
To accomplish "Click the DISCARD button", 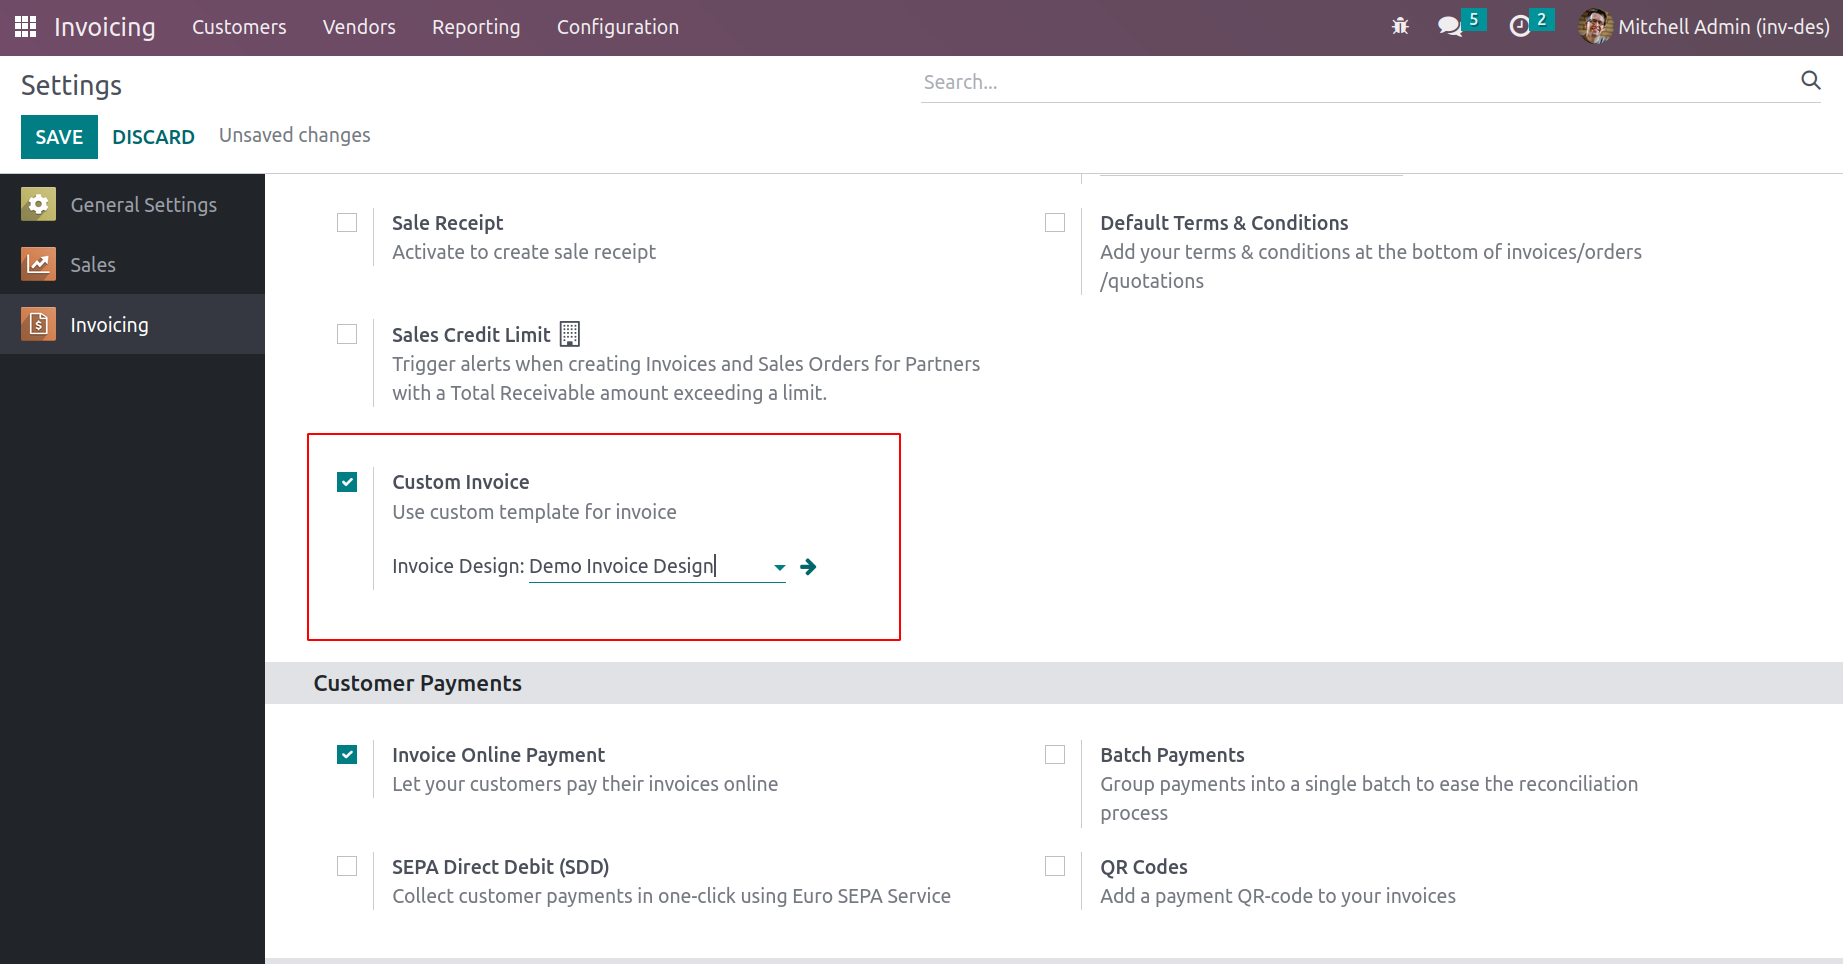I will click(153, 137).
